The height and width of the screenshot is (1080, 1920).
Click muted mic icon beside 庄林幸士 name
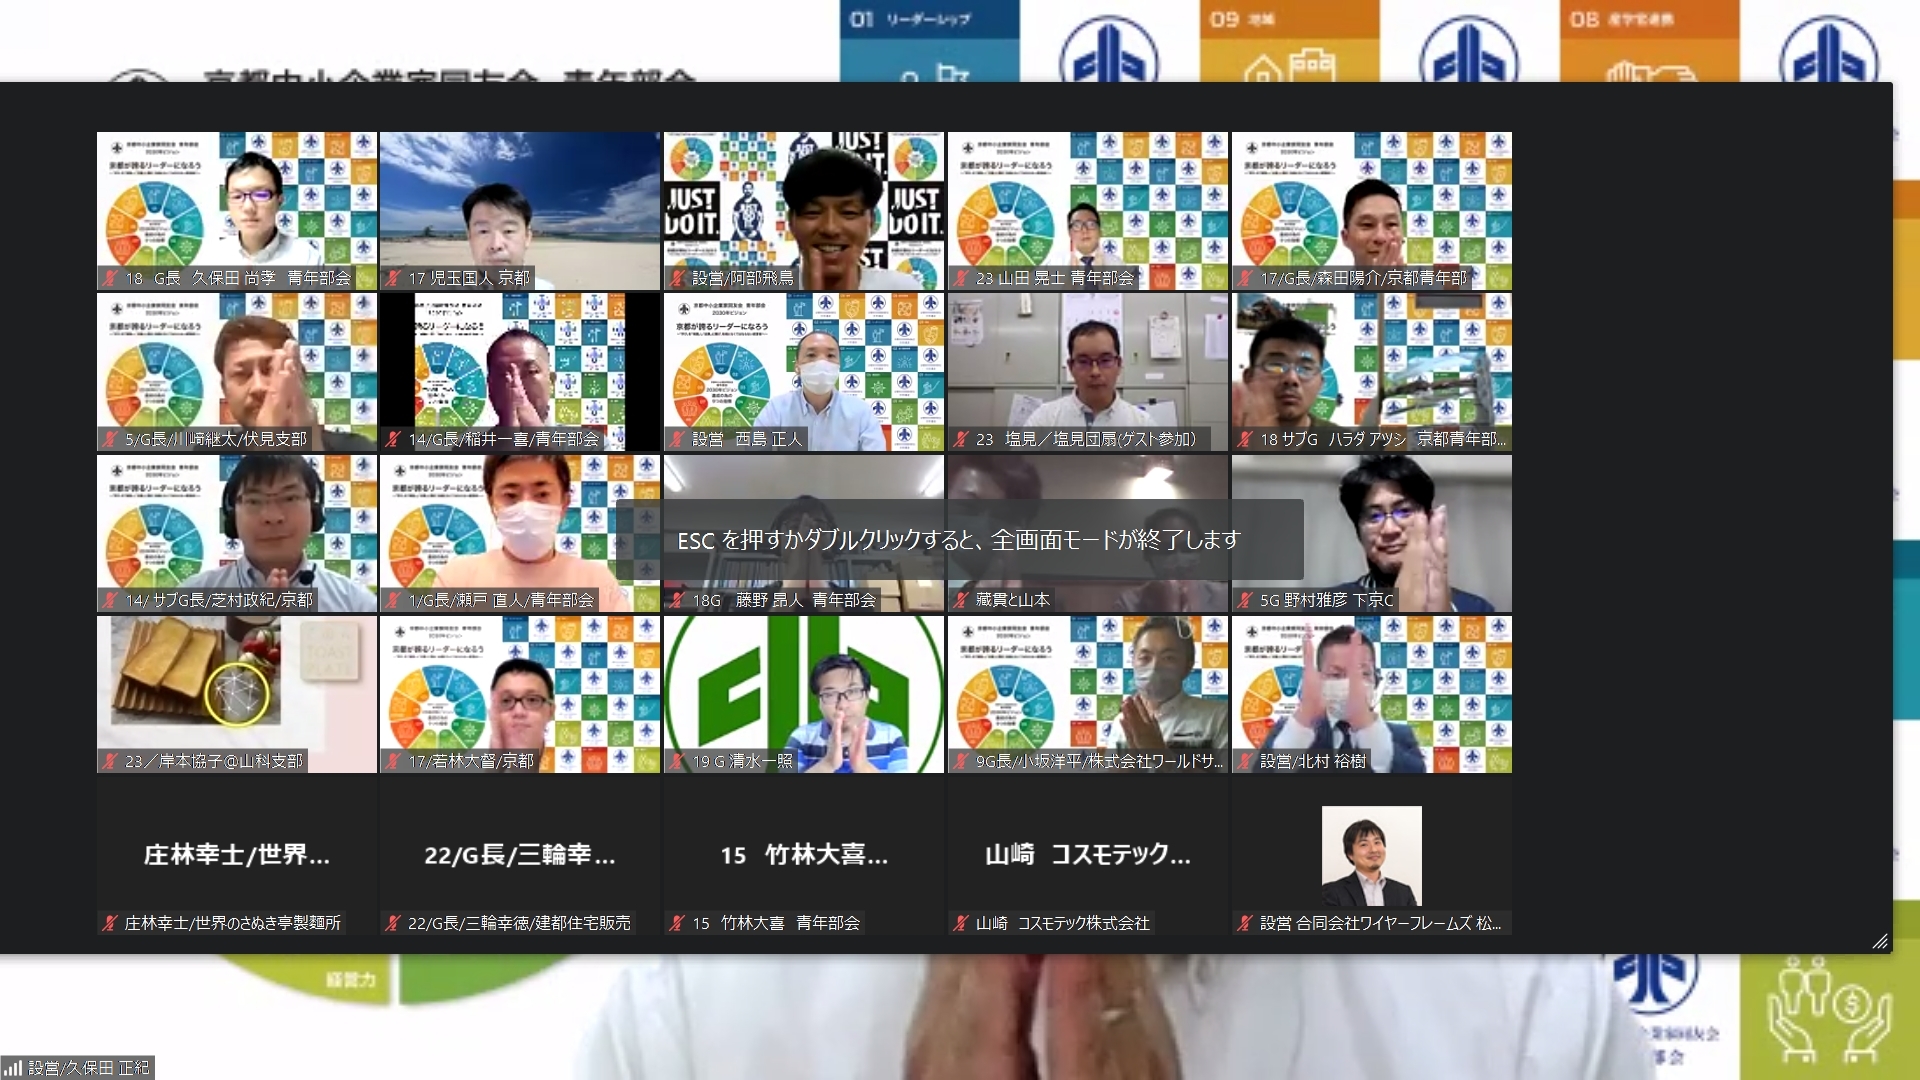click(109, 923)
